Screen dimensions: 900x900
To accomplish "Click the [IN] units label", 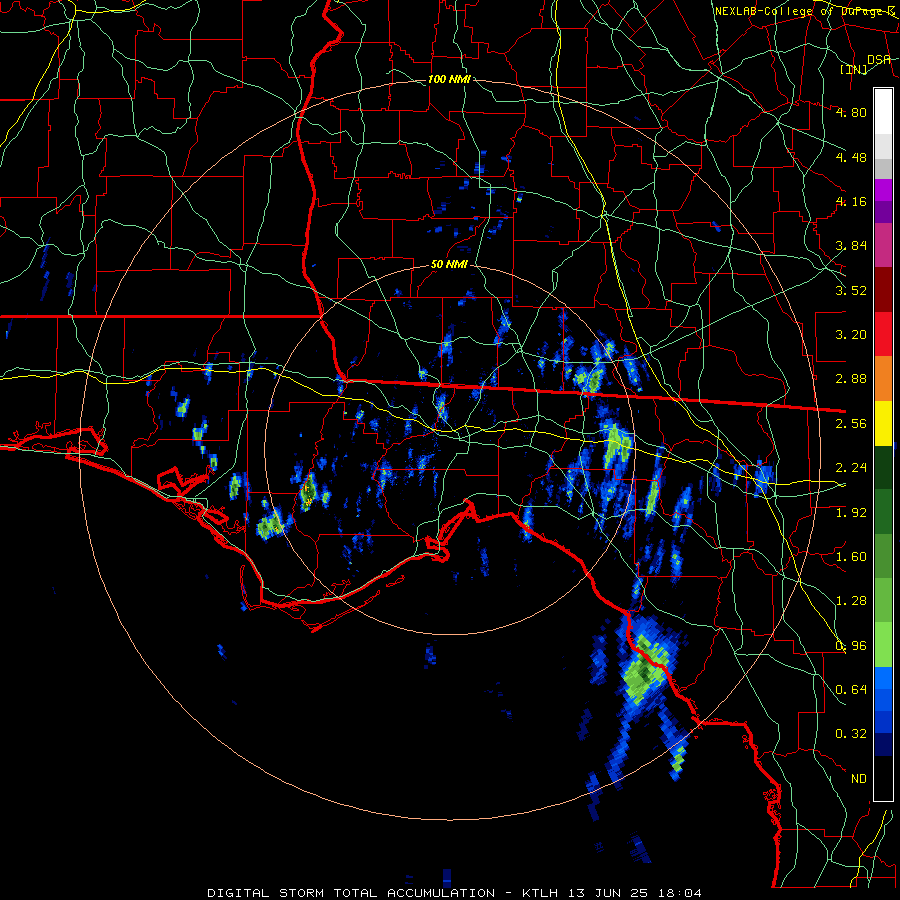I will [x=854, y=69].
